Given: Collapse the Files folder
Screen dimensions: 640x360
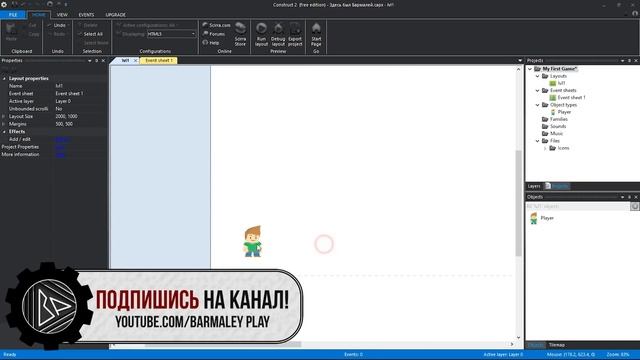Looking at the screenshot, I should tap(538, 141).
